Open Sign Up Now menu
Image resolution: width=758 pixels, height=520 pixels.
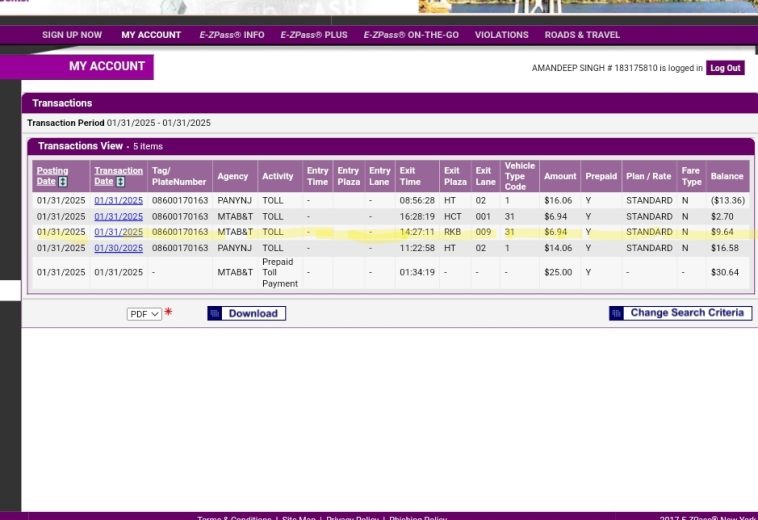coord(72,35)
